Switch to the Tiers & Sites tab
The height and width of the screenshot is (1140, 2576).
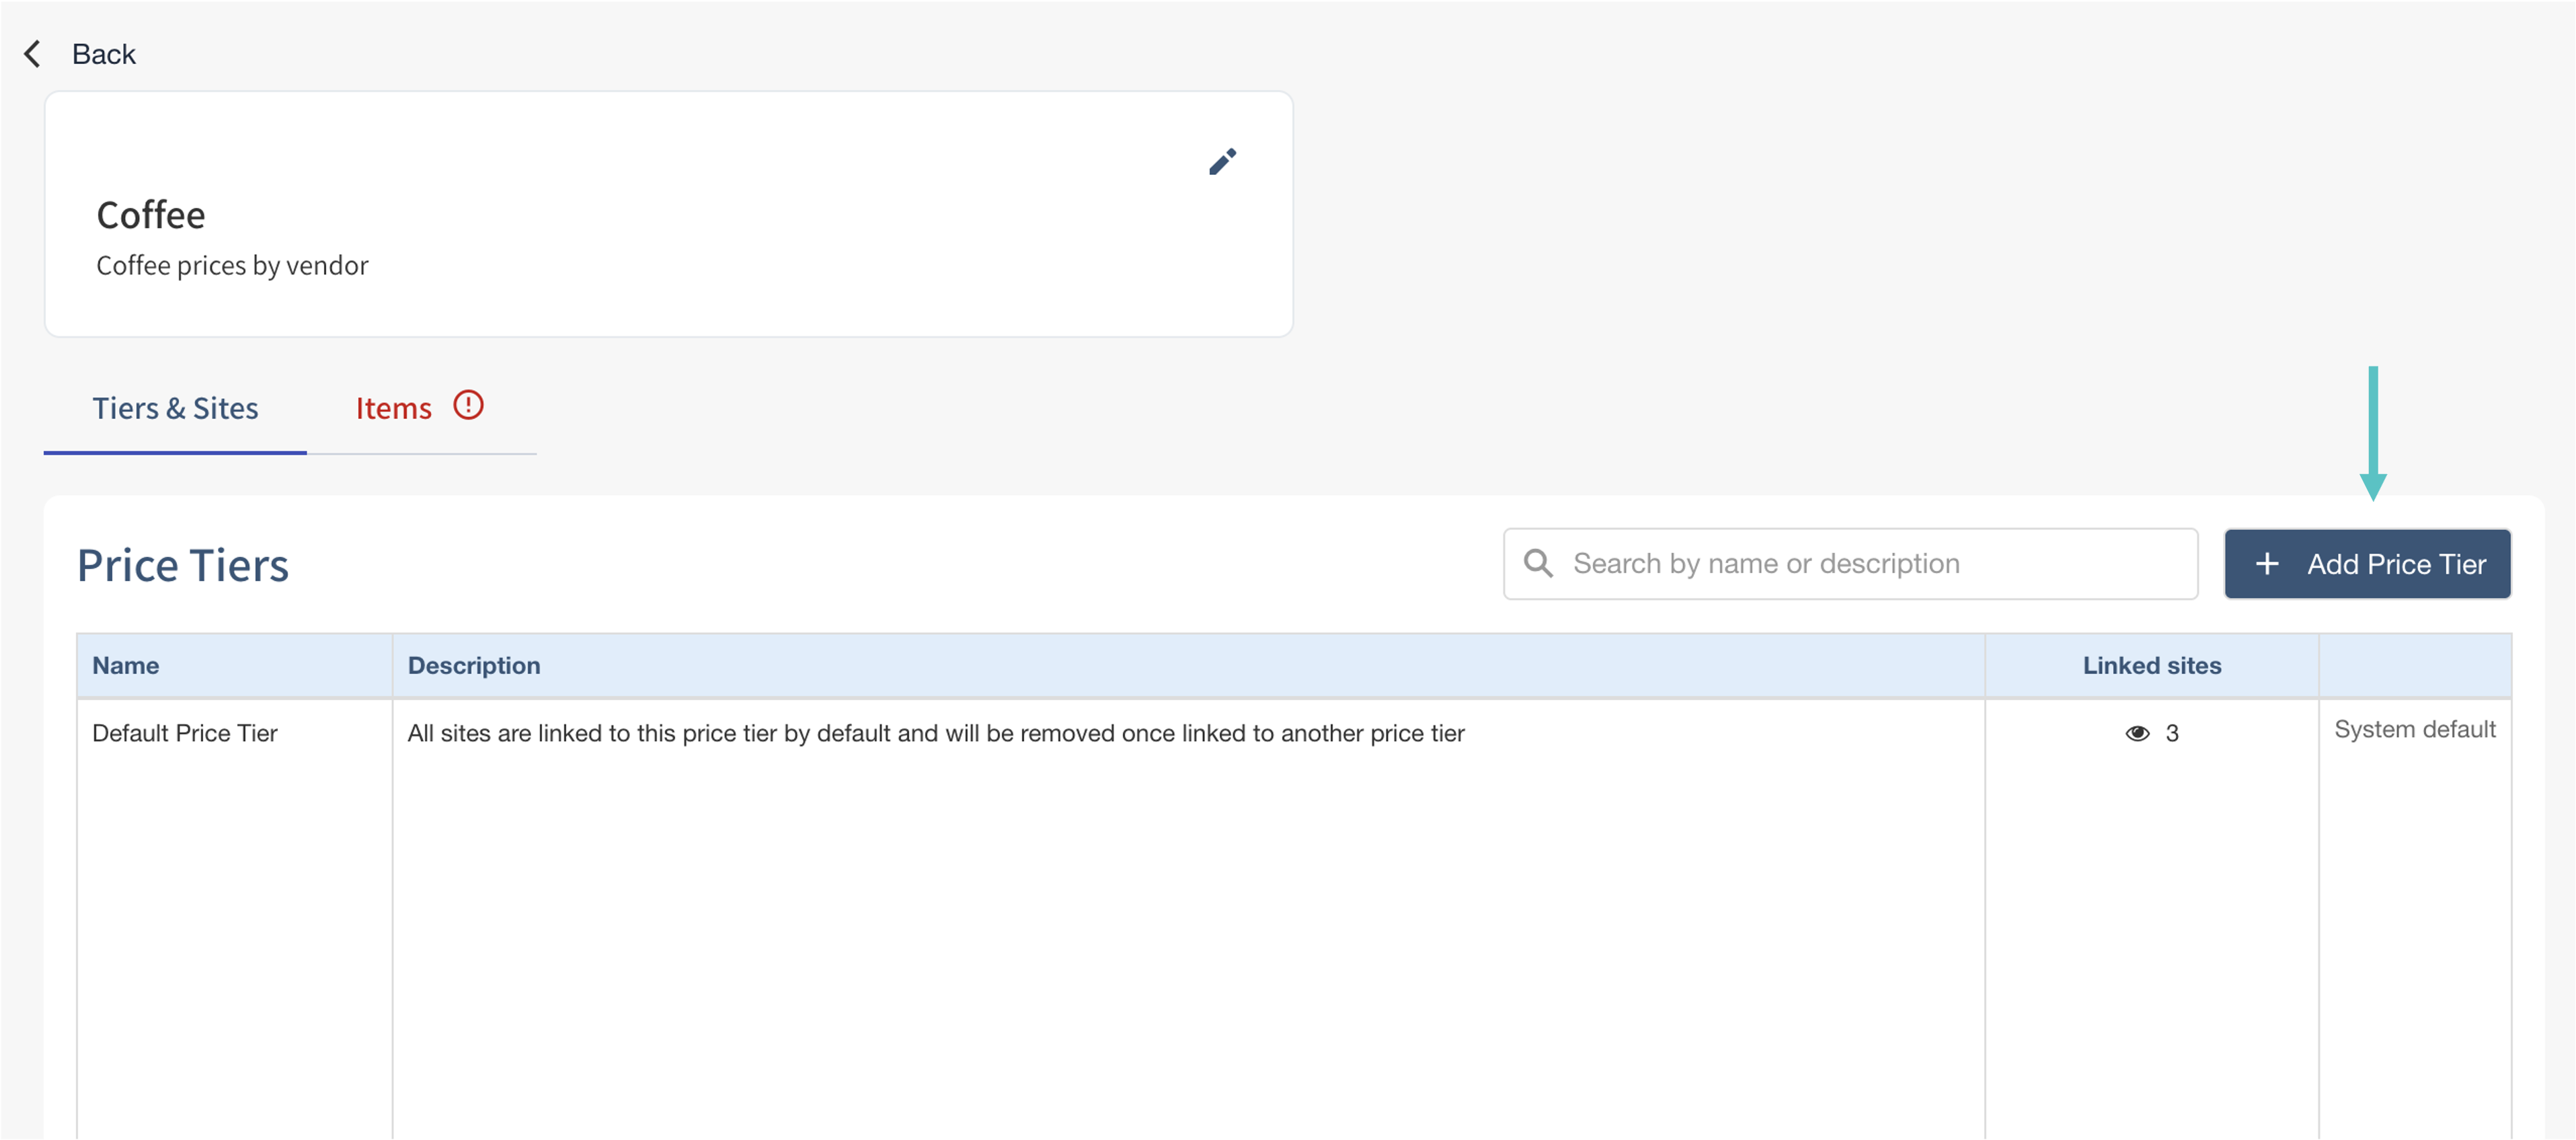(175, 408)
